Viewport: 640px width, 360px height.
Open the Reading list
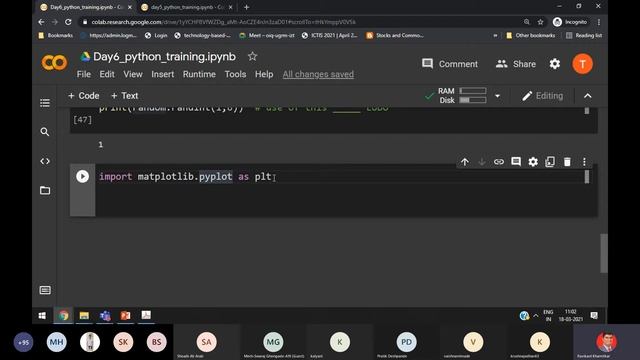pos(584,36)
